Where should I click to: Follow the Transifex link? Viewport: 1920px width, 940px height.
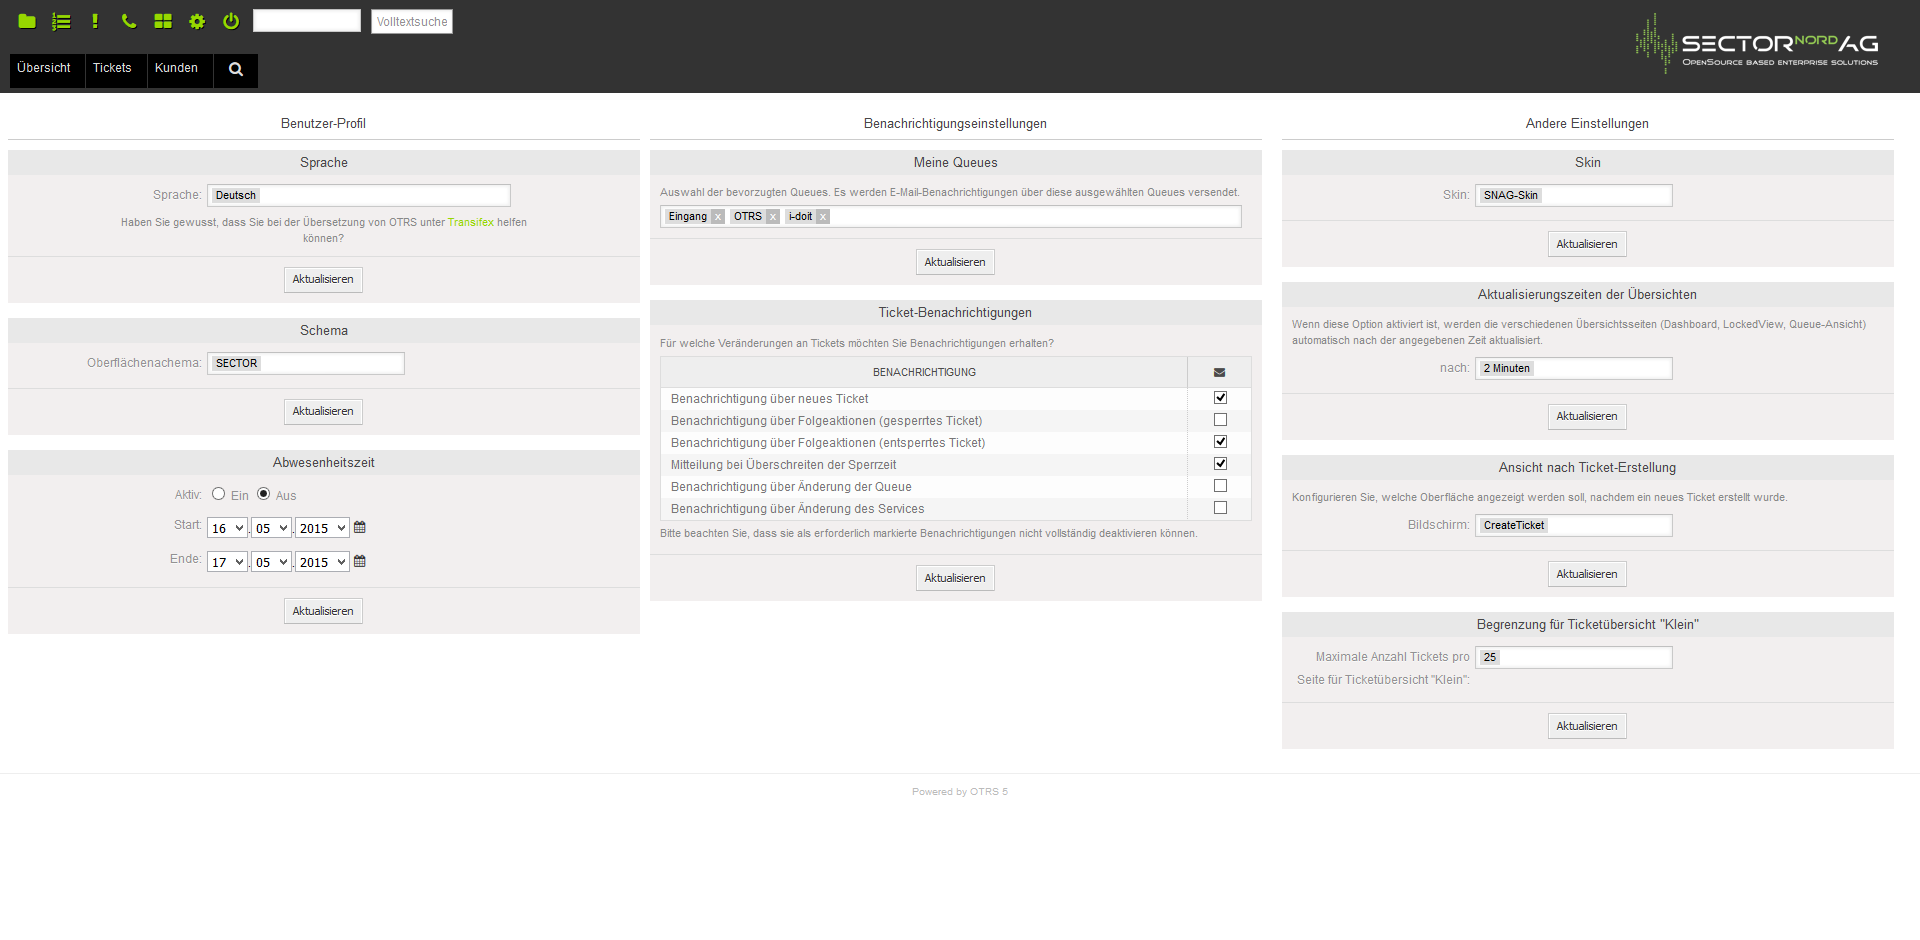tap(470, 222)
